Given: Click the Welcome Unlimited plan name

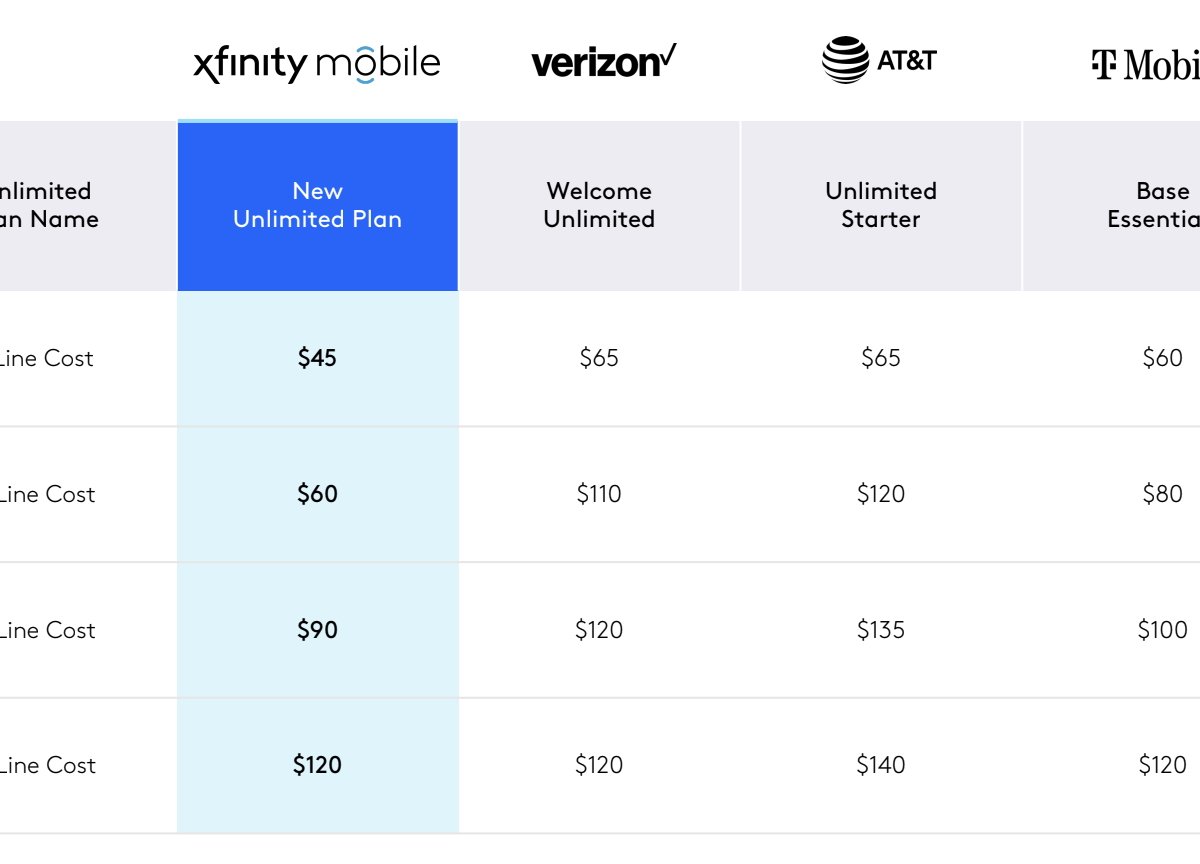Looking at the screenshot, I should pyautogui.click(x=599, y=205).
